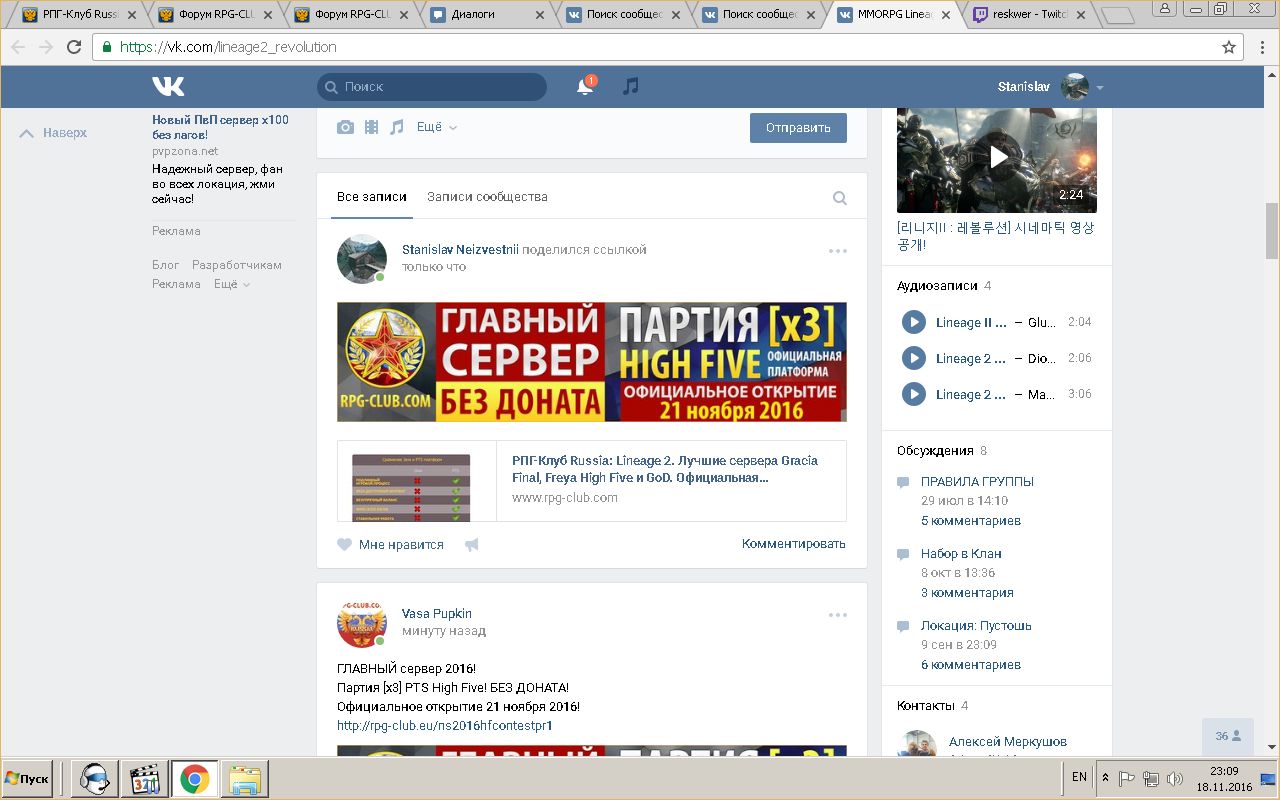1280x800 pixels.
Task: Open the 5 комментариев link
Action: click(x=971, y=521)
